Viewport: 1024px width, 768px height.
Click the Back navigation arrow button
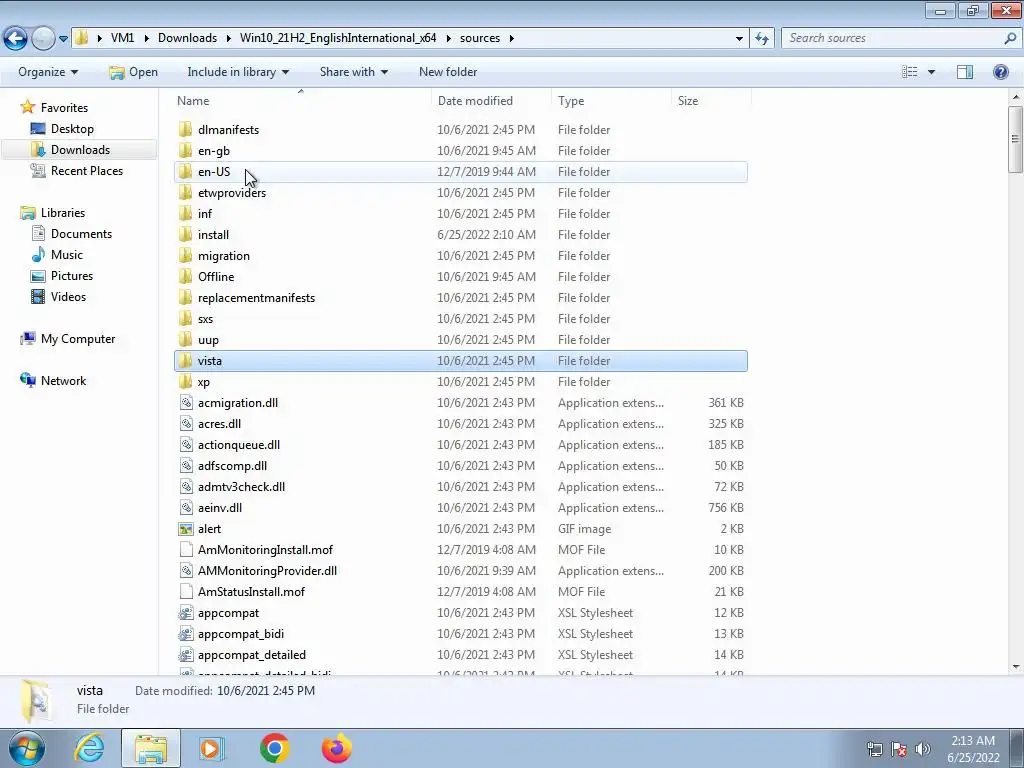pos(15,39)
